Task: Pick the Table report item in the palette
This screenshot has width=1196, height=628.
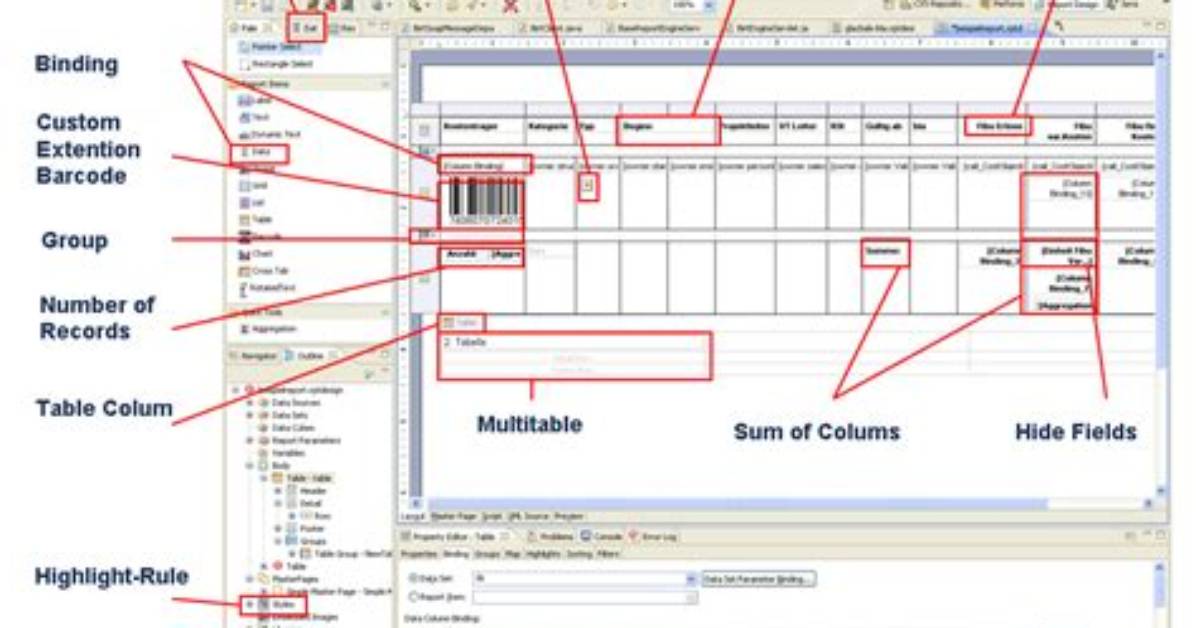Action: [256, 220]
